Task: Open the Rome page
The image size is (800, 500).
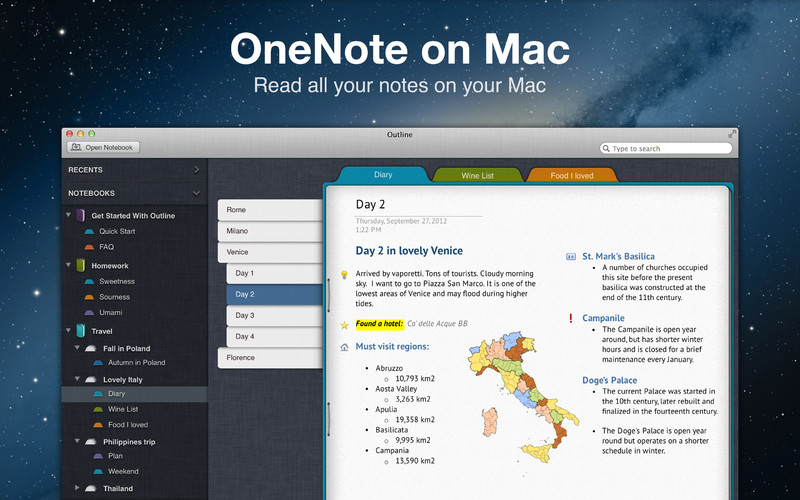Action: 270,210
